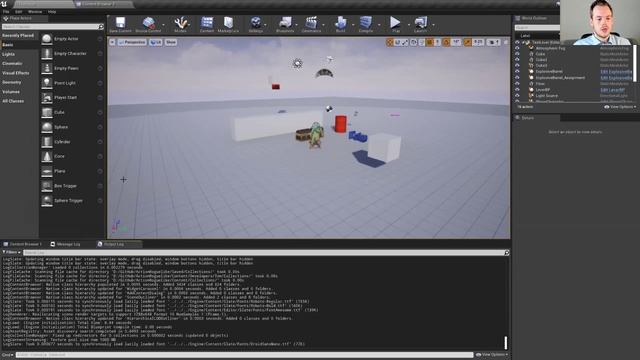The image size is (640, 360).
Task: Switch to the Message Log tab
Action: 66,244
